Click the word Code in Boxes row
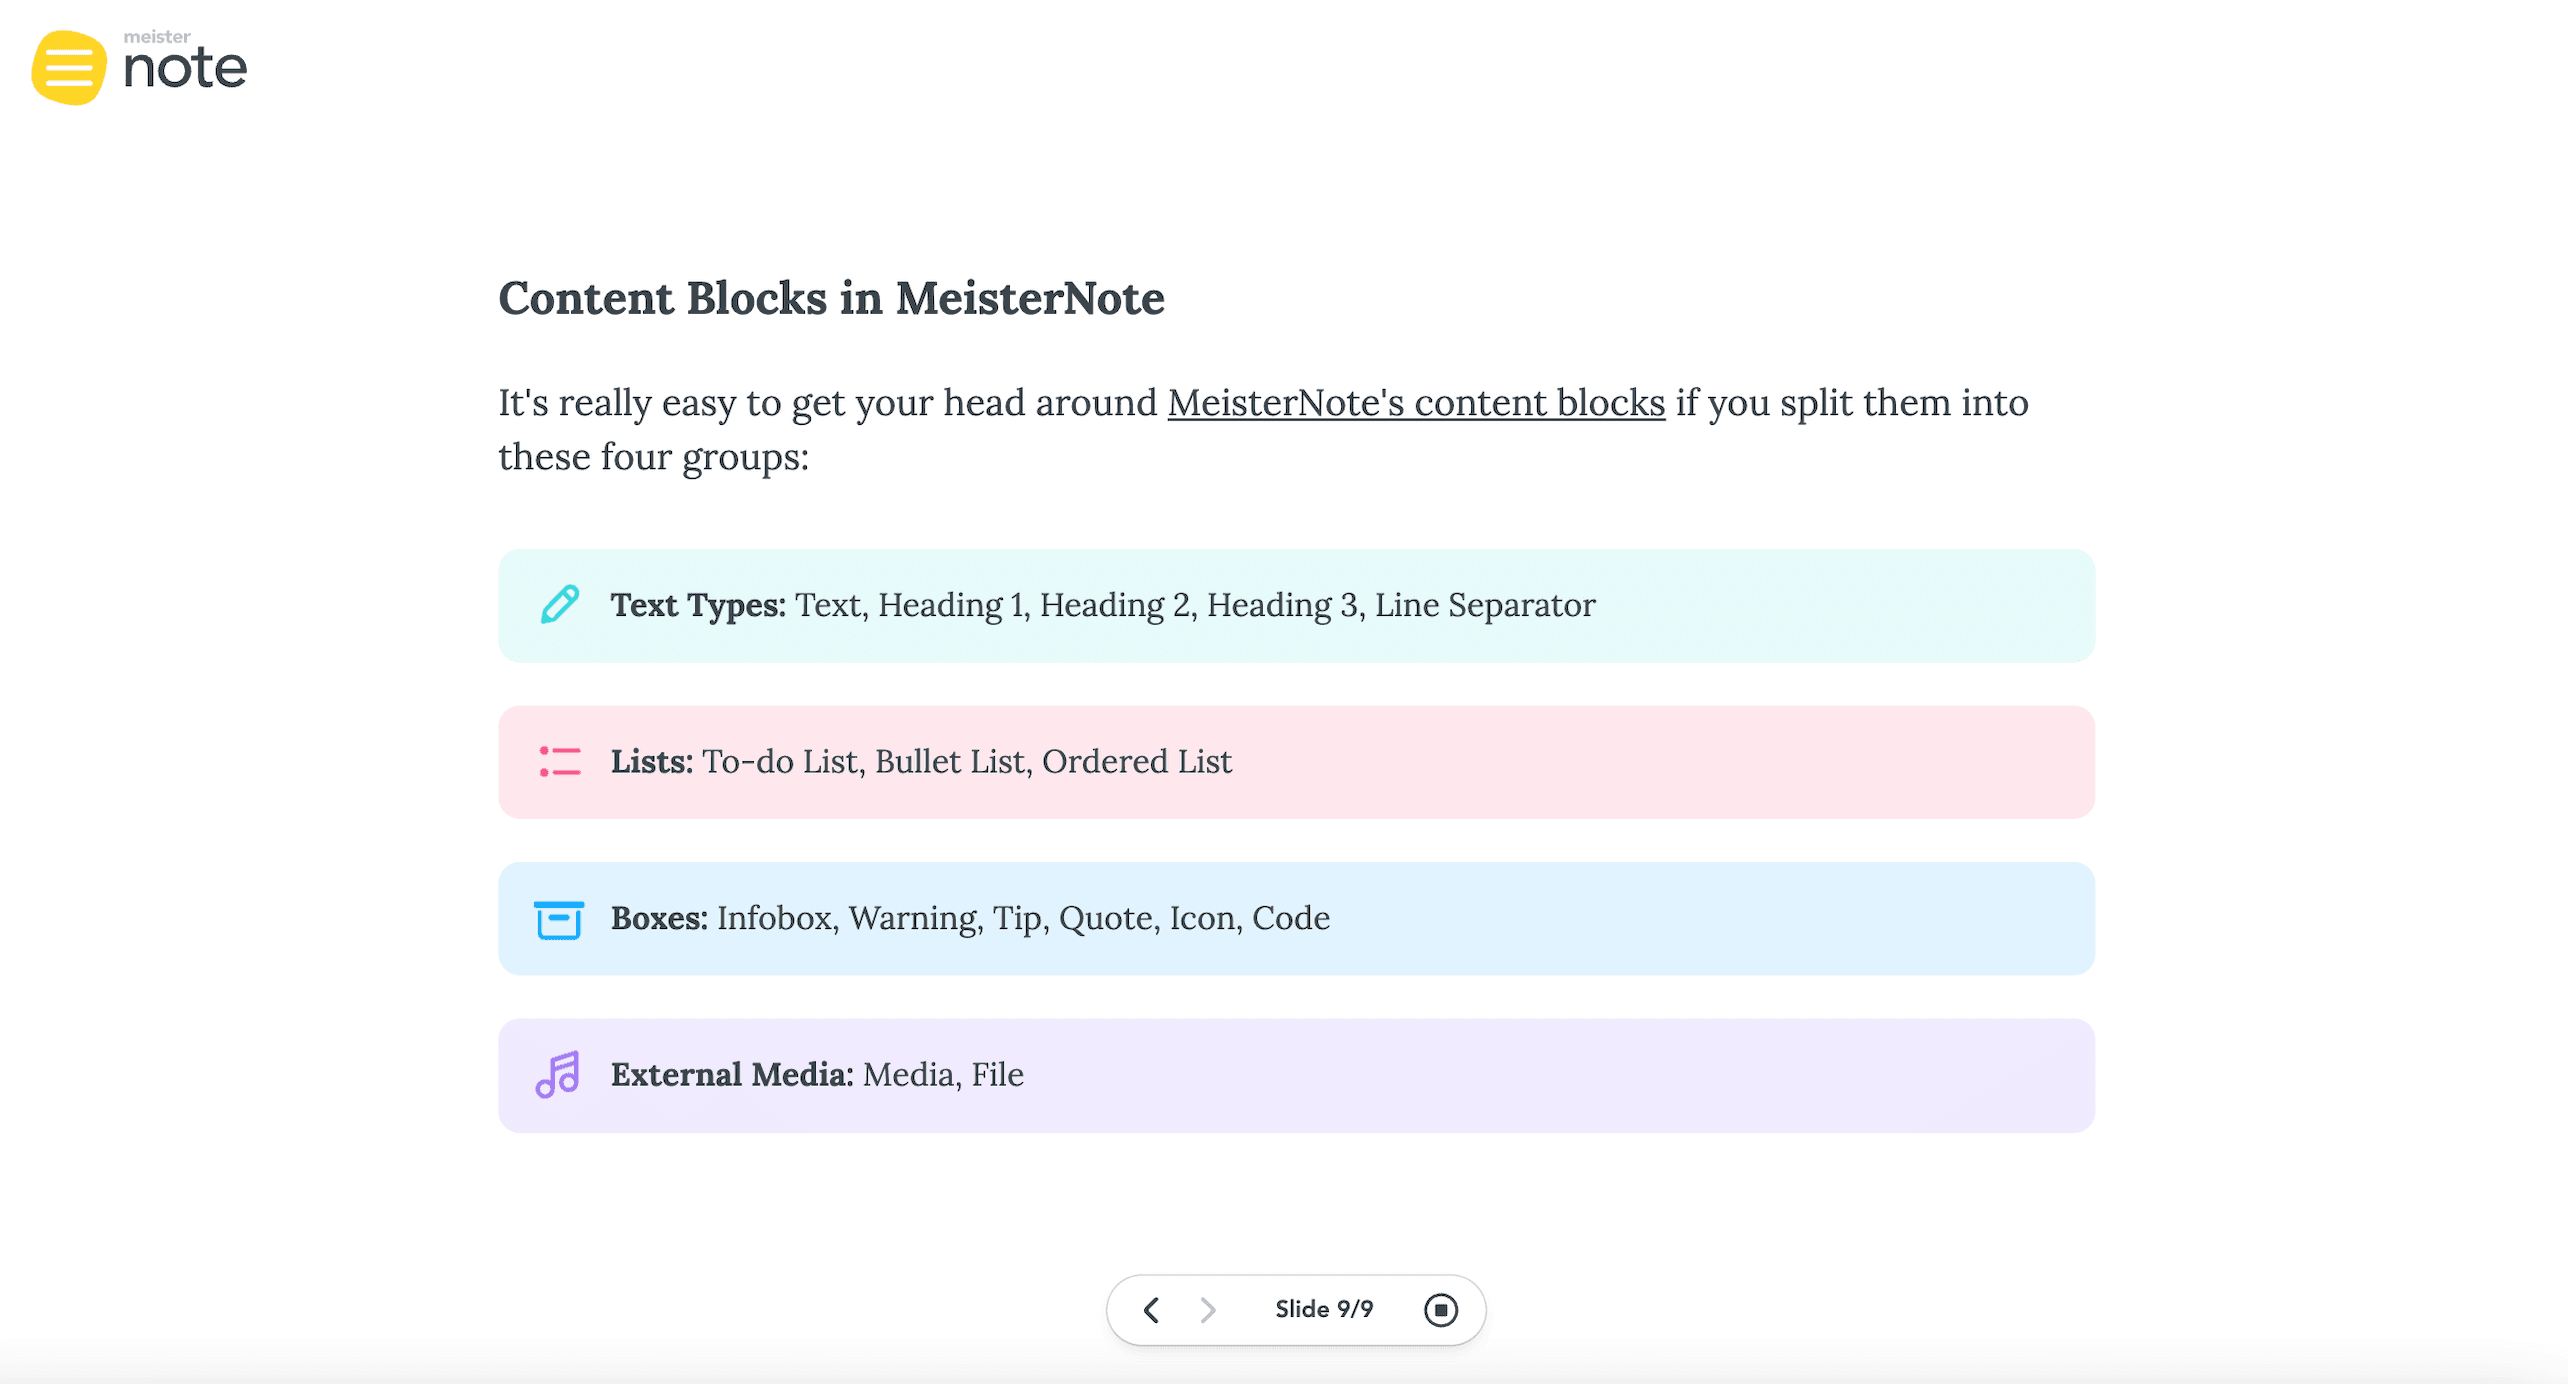Screen dimensions: 2568x1384 pyautogui.click(x=1290, y=918)
